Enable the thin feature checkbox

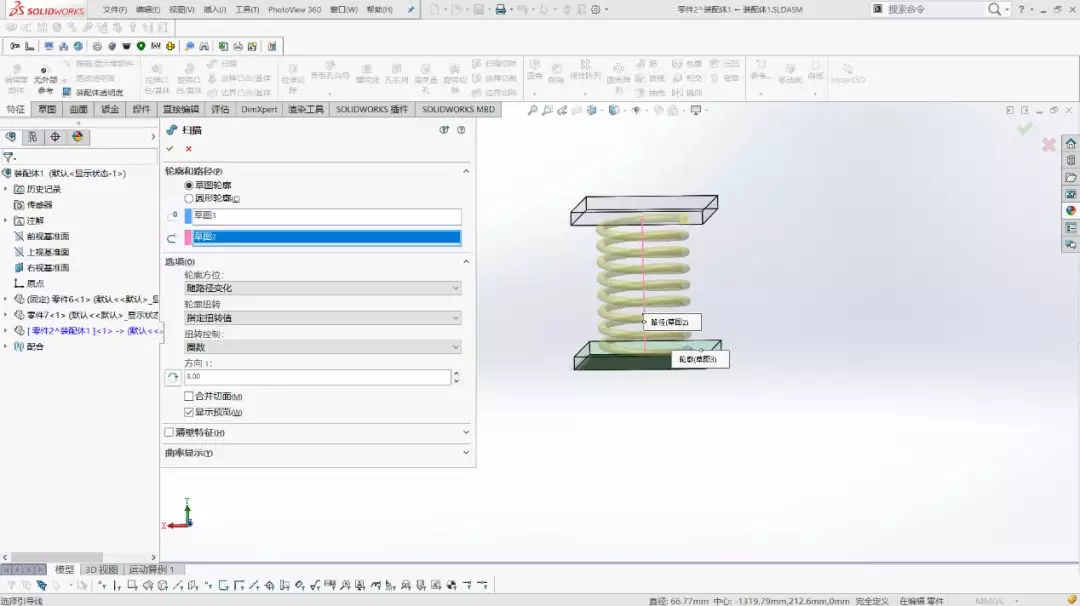[169, 432]
